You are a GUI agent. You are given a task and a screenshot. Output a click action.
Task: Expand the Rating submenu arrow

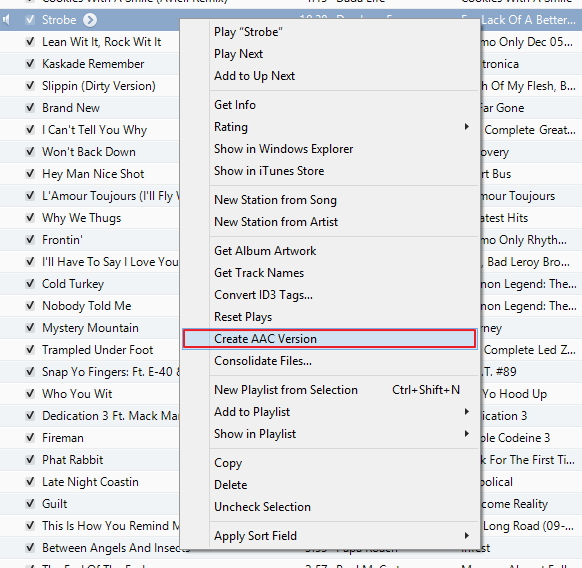(467, 127)
